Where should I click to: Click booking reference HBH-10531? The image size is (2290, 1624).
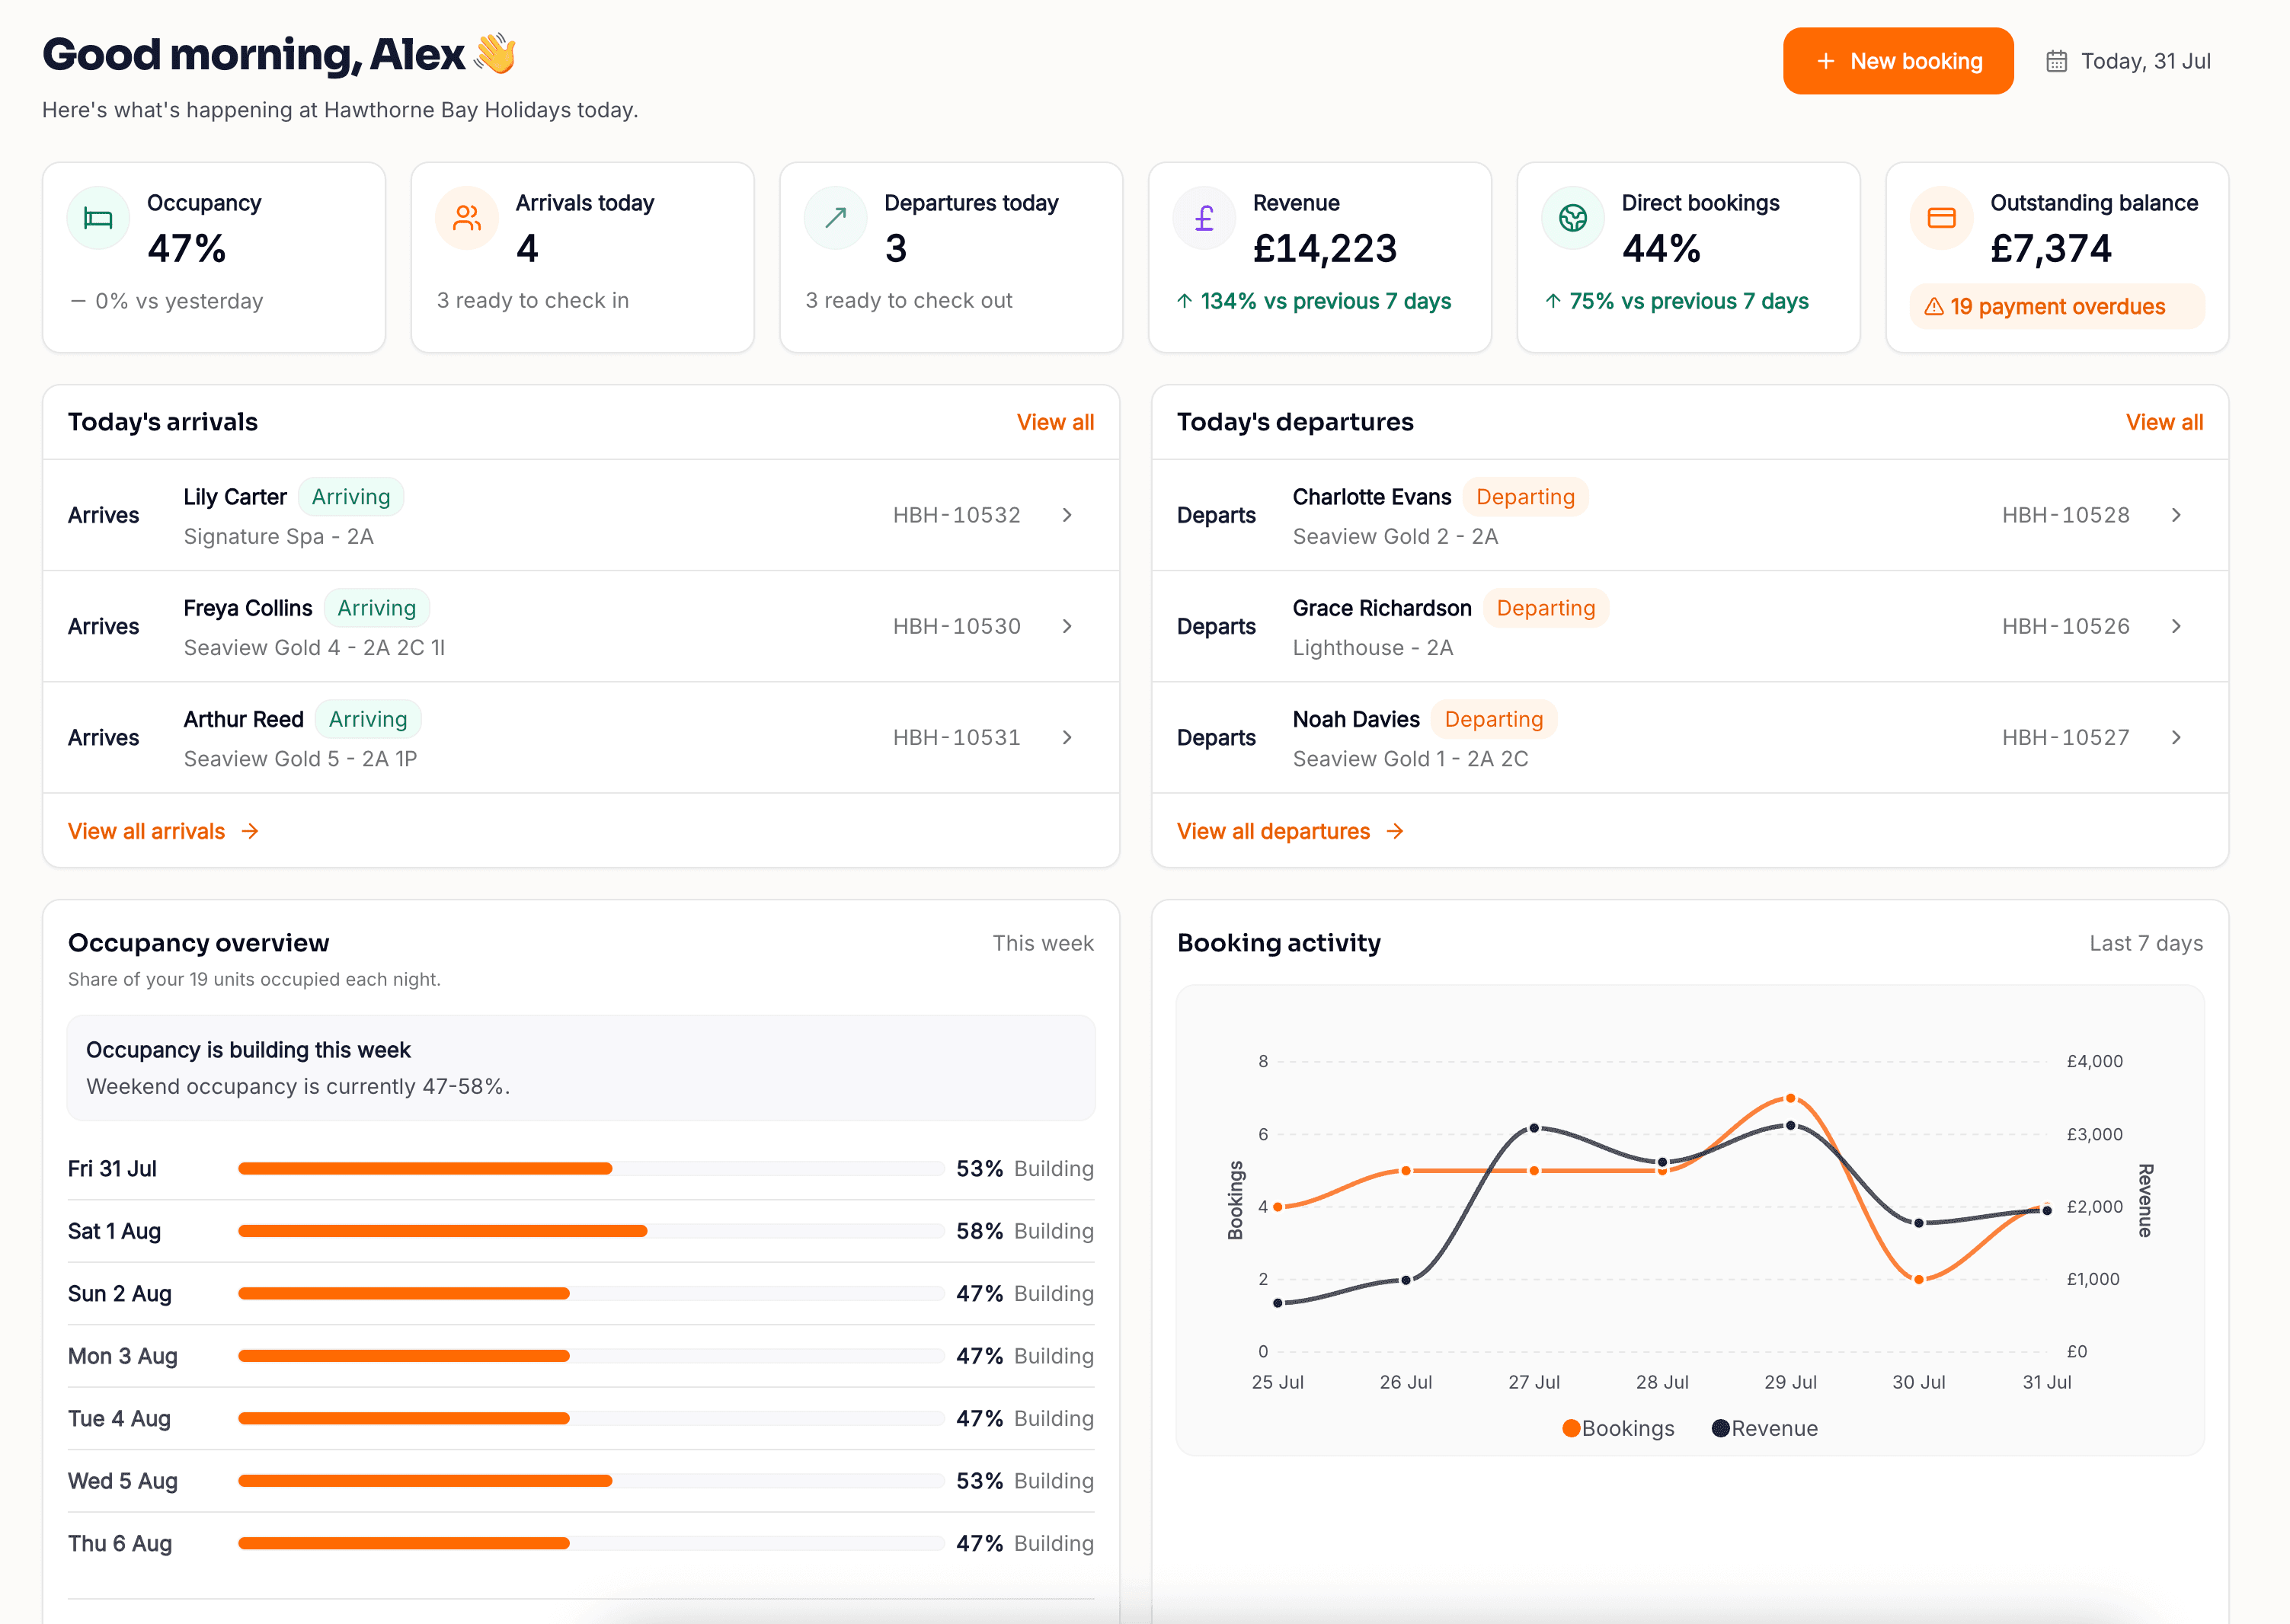pos(957,737)
